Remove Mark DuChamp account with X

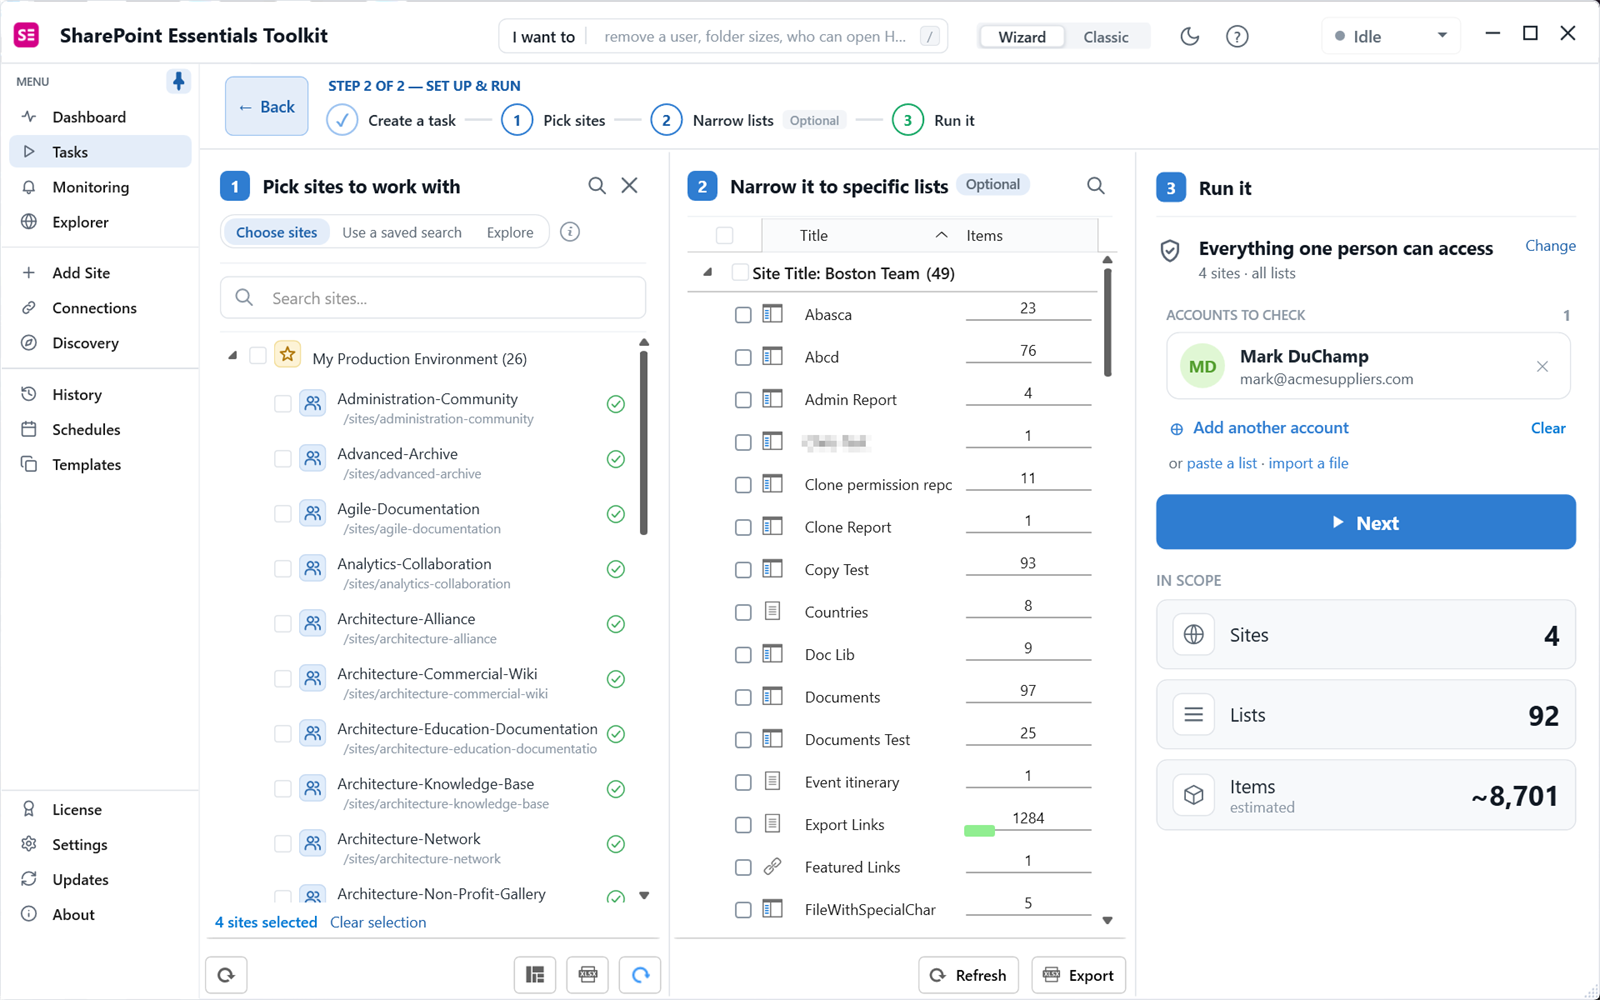1542,367
